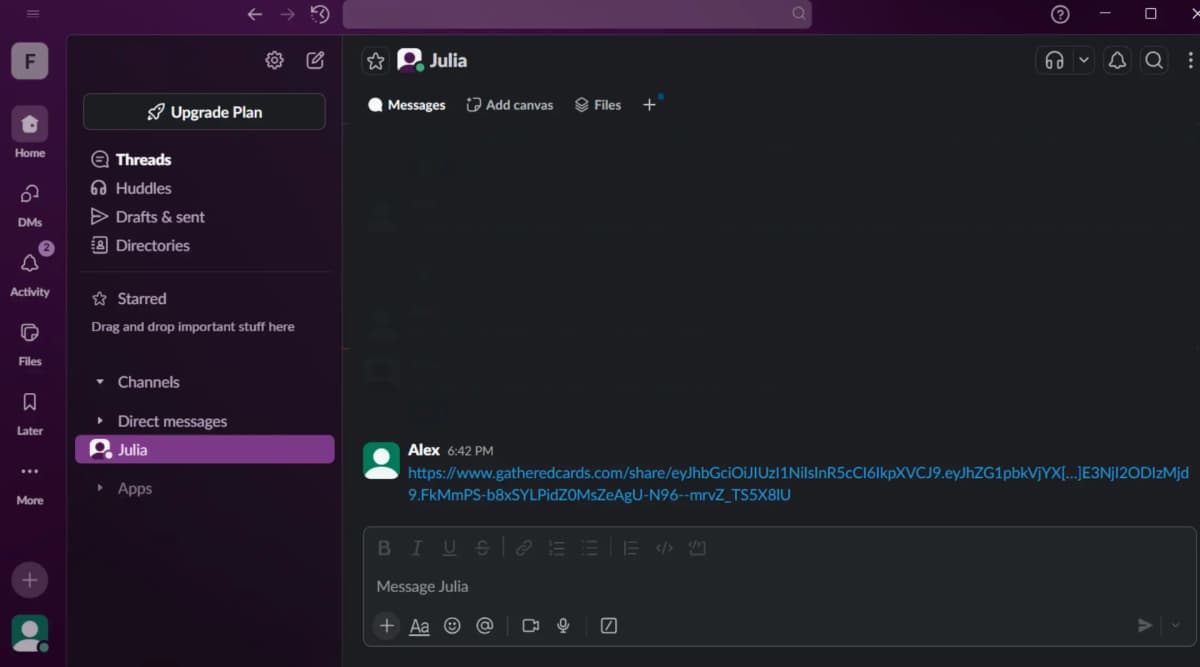The image size is (1200, 667).
Task: Compose a new message with the pencil icon
Action: [314, 60]
